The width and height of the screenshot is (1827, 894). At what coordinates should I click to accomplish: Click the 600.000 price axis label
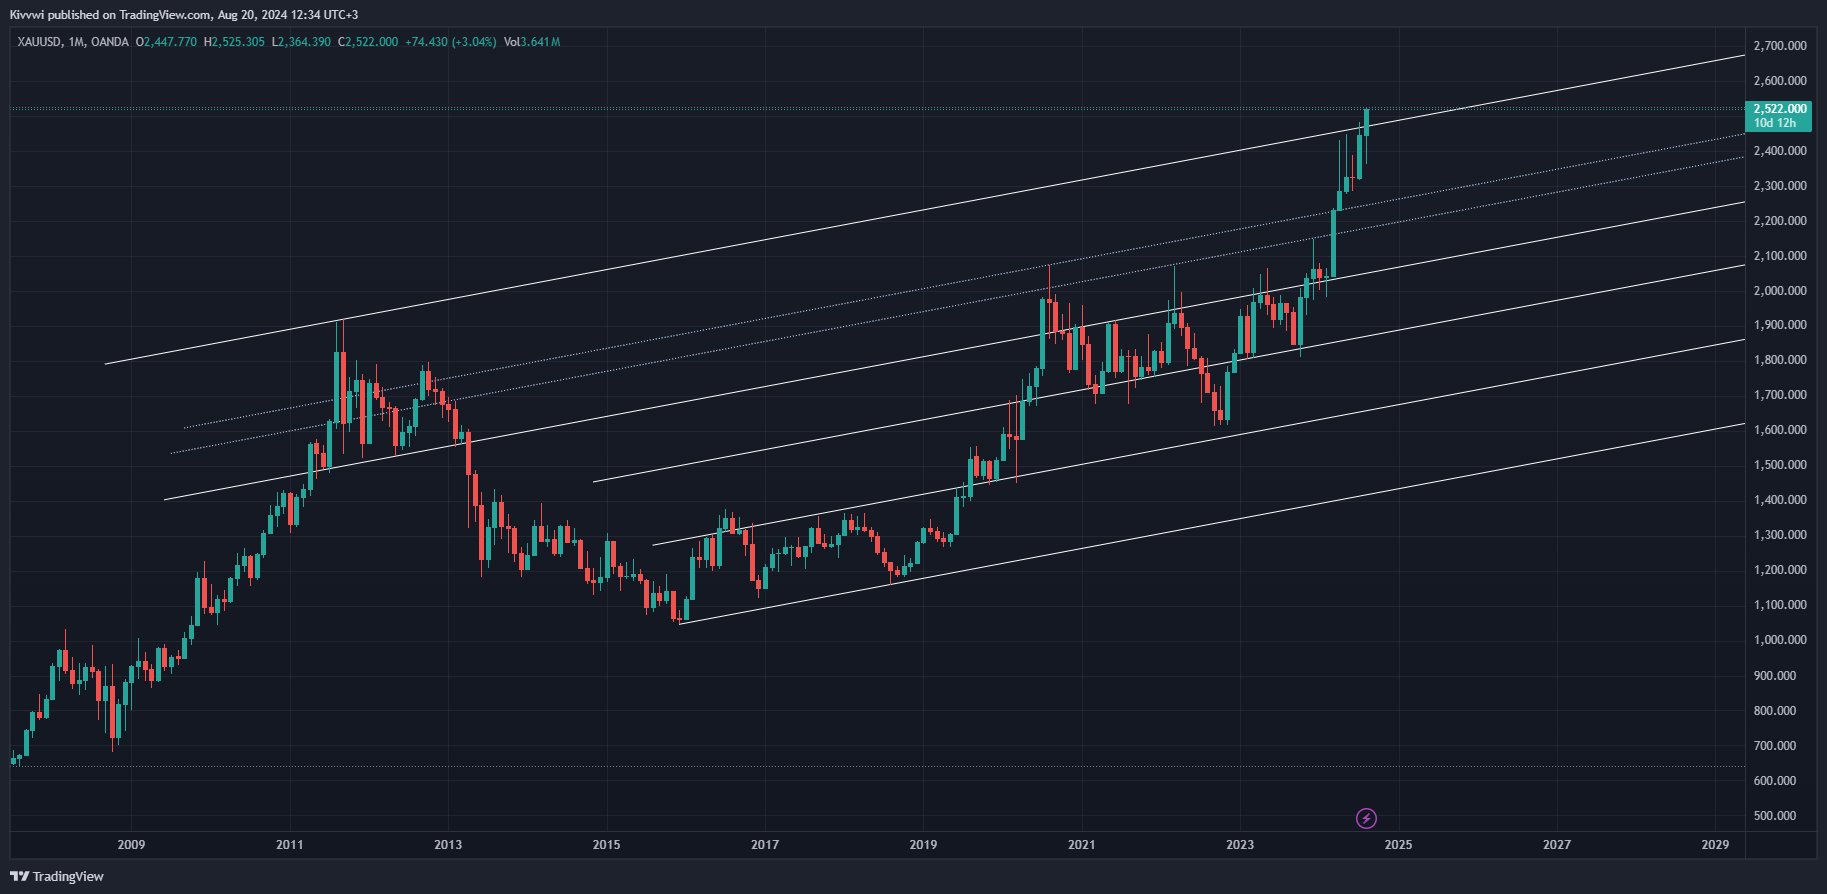1775,781
